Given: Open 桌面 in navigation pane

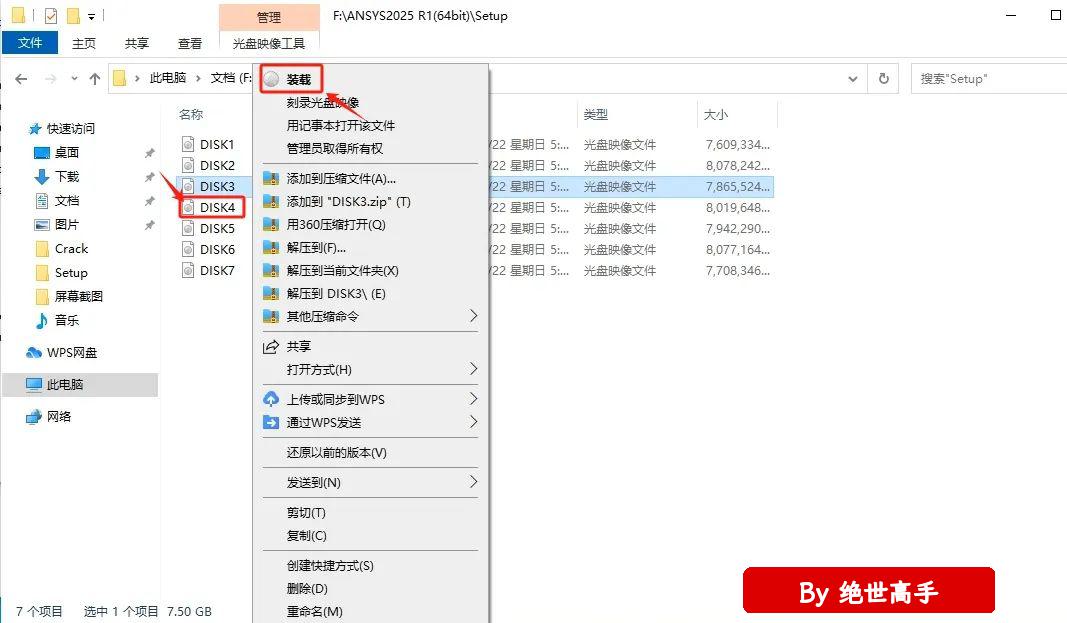Looking at the screenshot, I should click(x=67, y=152).
